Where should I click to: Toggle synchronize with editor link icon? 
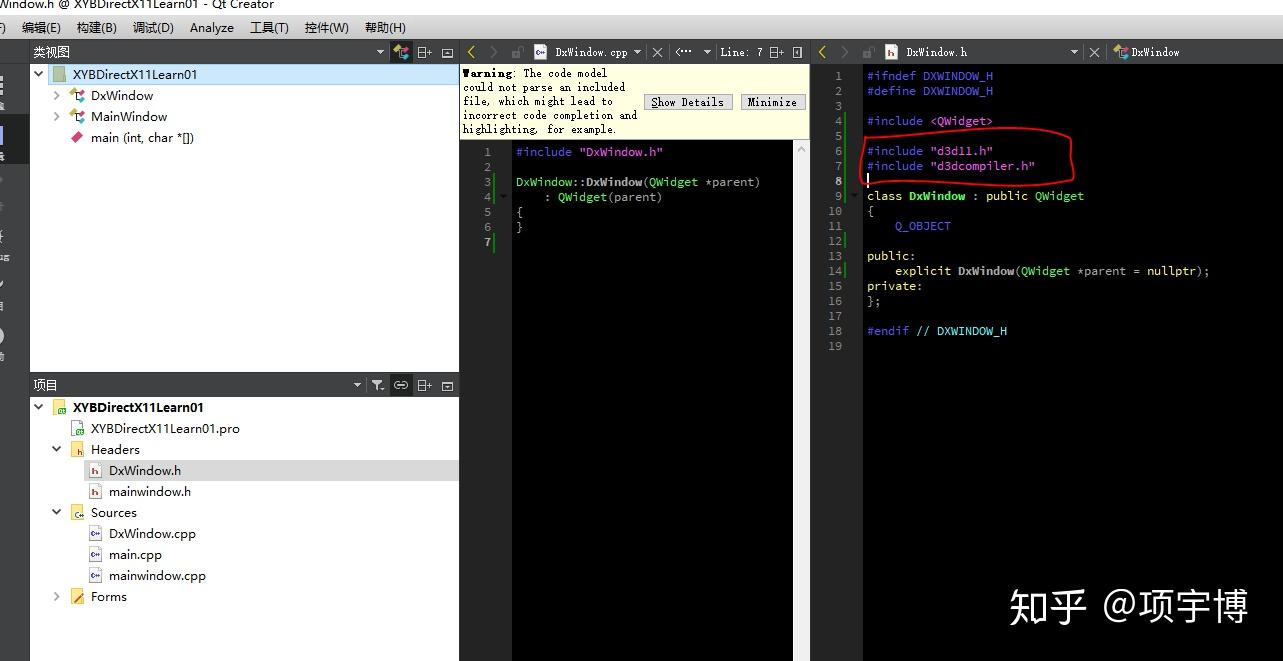tap(401, 385)
